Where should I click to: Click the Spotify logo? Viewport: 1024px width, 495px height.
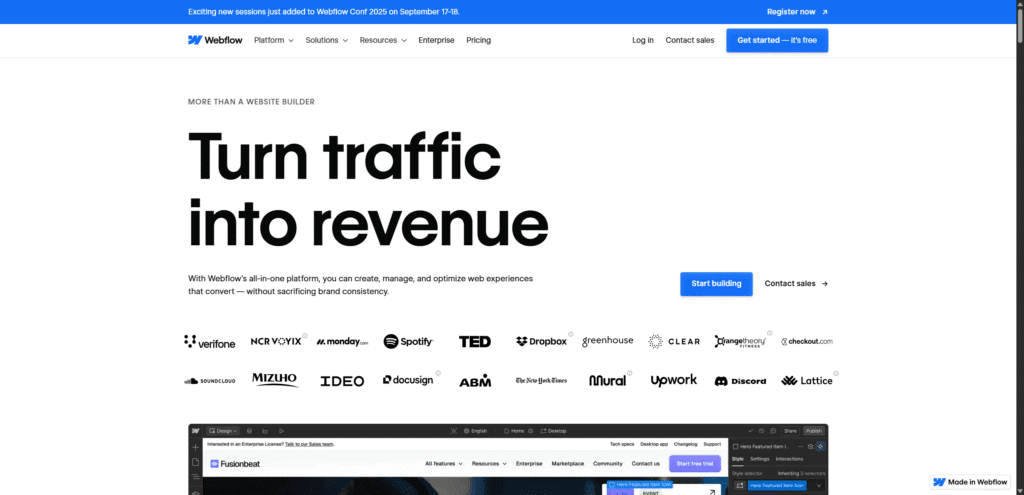408,342
